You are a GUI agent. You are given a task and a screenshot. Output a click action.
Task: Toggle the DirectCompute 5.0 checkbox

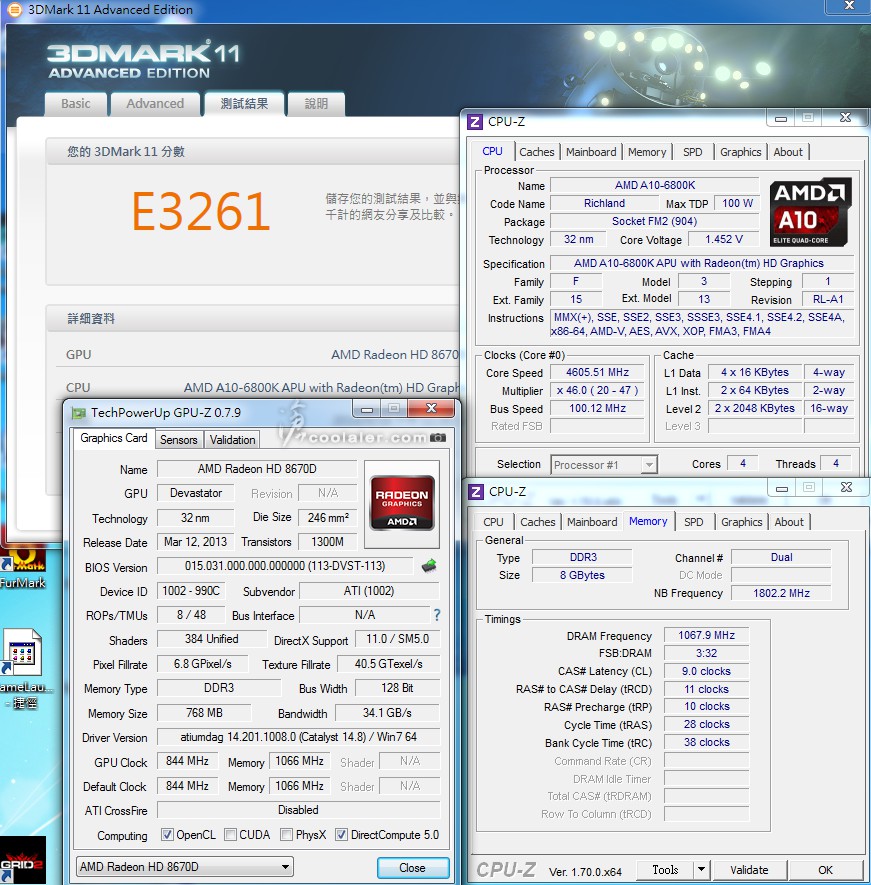coord(341,834)
